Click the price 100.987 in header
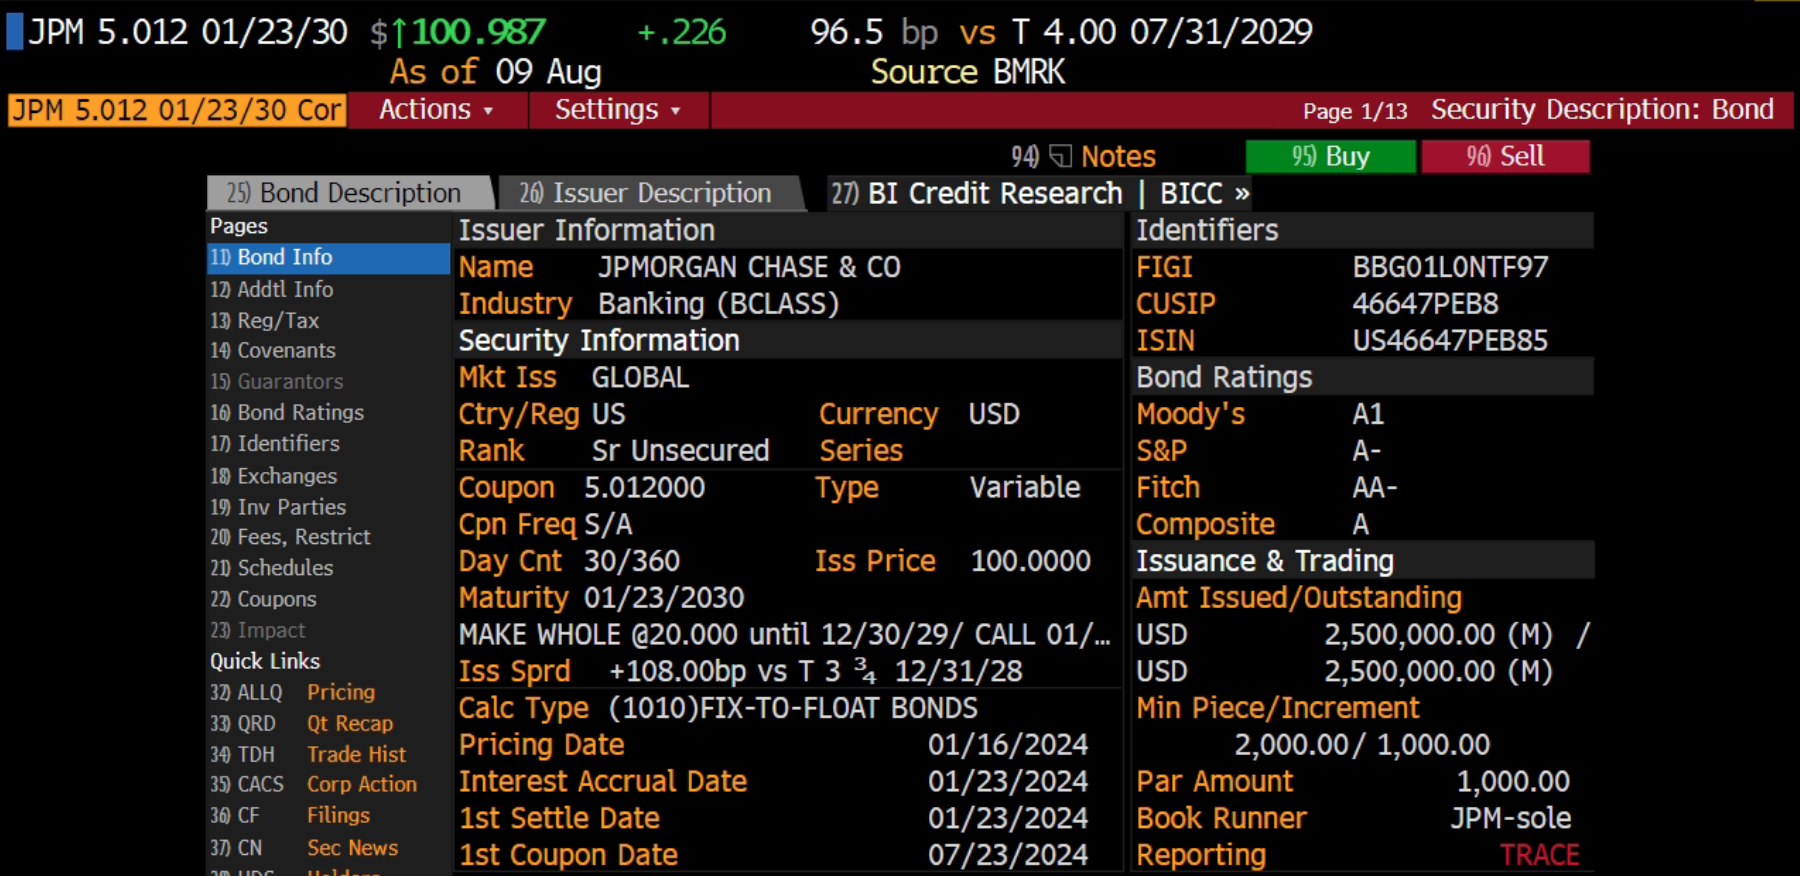Screen dimensions: 1800x876 (x=479, y=32)
